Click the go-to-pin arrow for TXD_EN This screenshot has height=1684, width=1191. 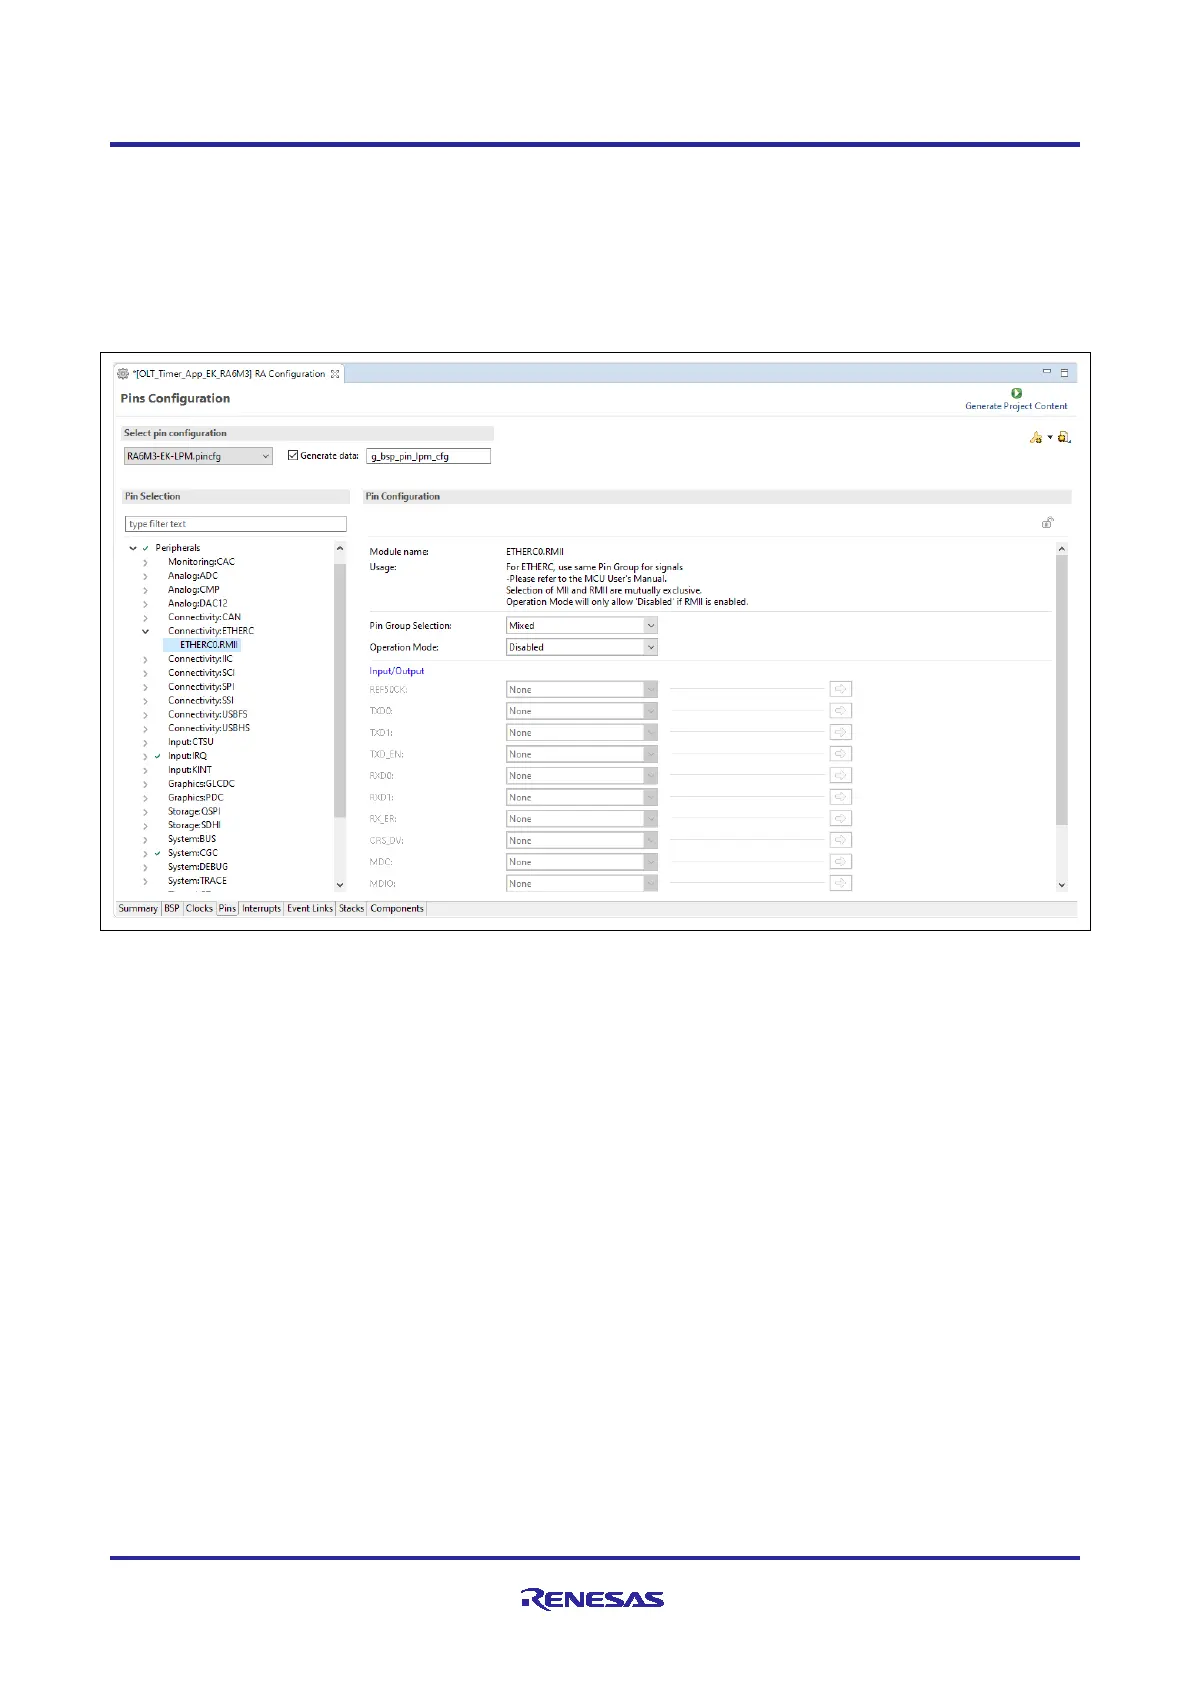click(841, 754)
